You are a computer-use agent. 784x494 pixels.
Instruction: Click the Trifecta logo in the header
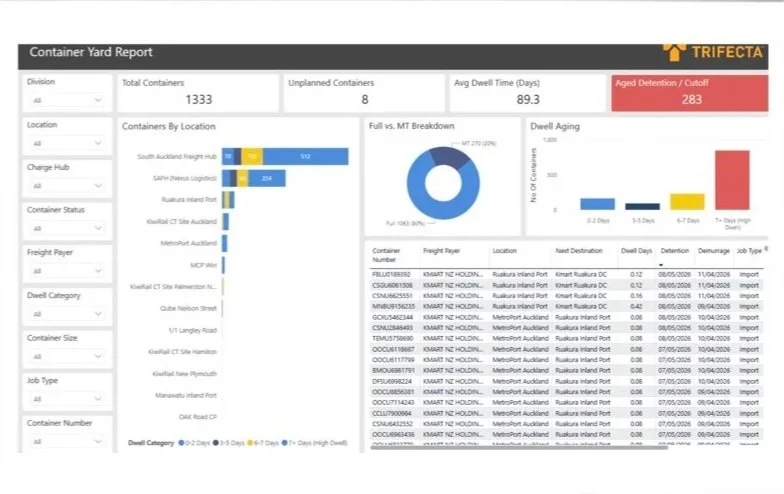pyautogui.click(x=713, y=52)
